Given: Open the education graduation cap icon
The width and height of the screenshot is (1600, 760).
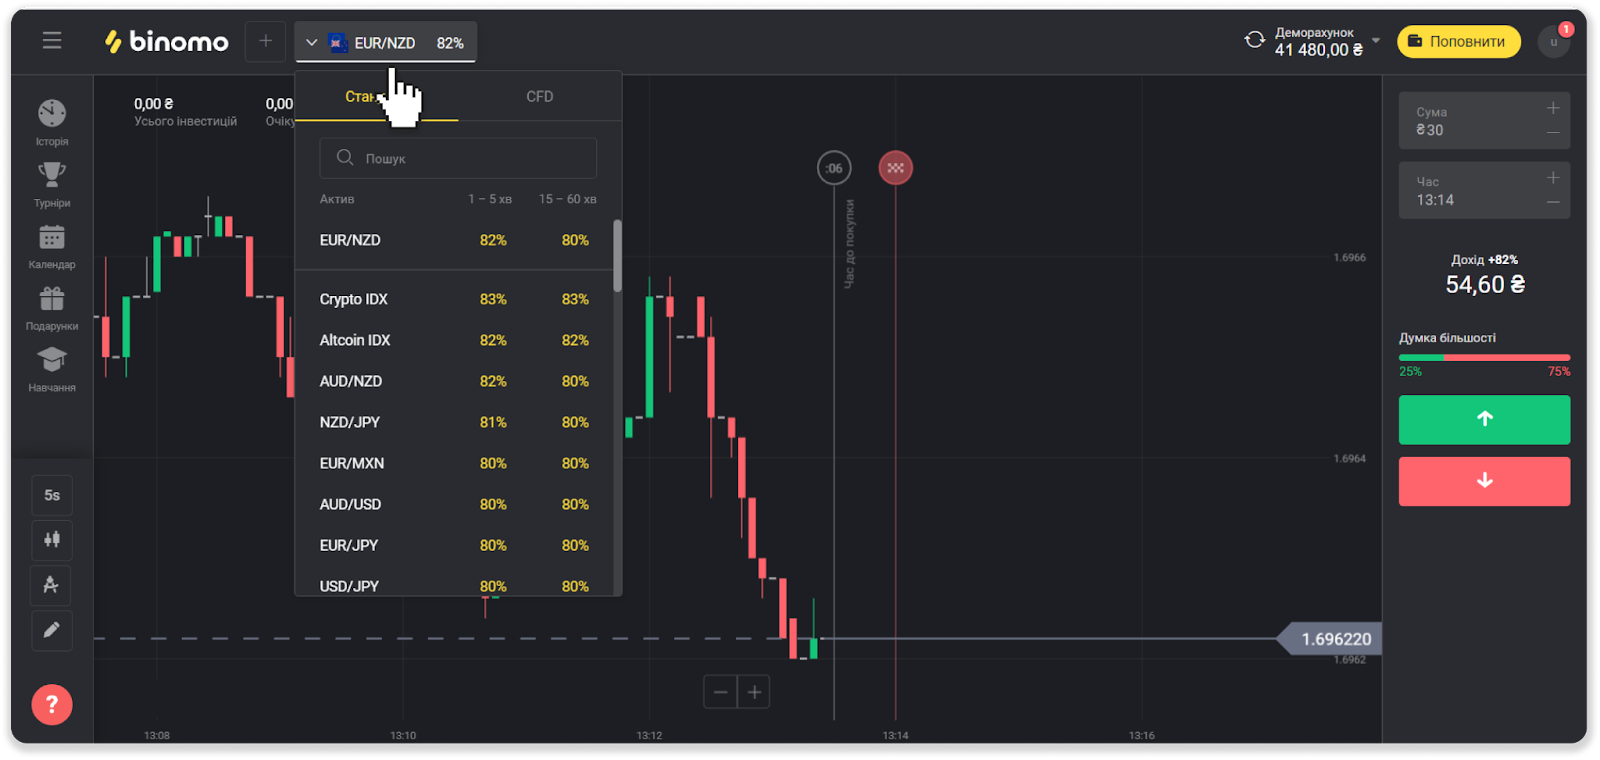Looking at the screenshot, I should (52, 360).
